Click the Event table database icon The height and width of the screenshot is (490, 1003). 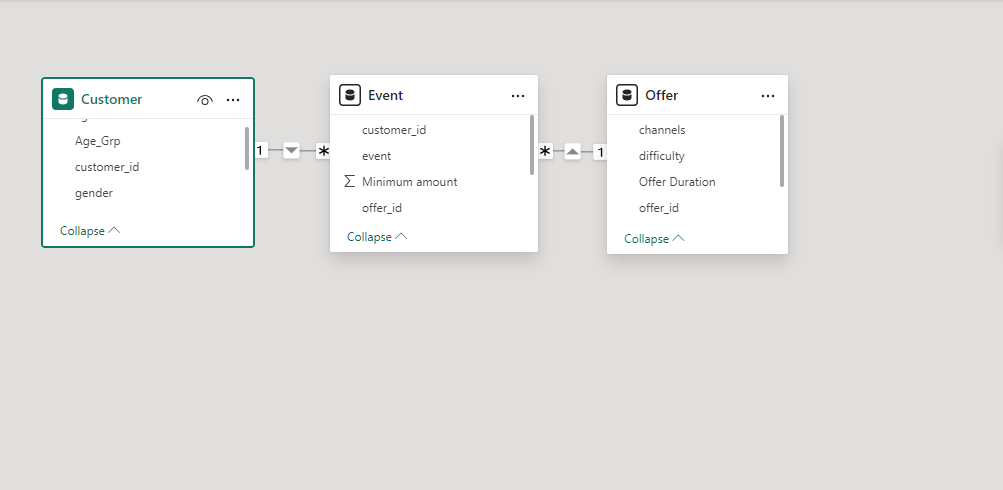pos(350,95)
